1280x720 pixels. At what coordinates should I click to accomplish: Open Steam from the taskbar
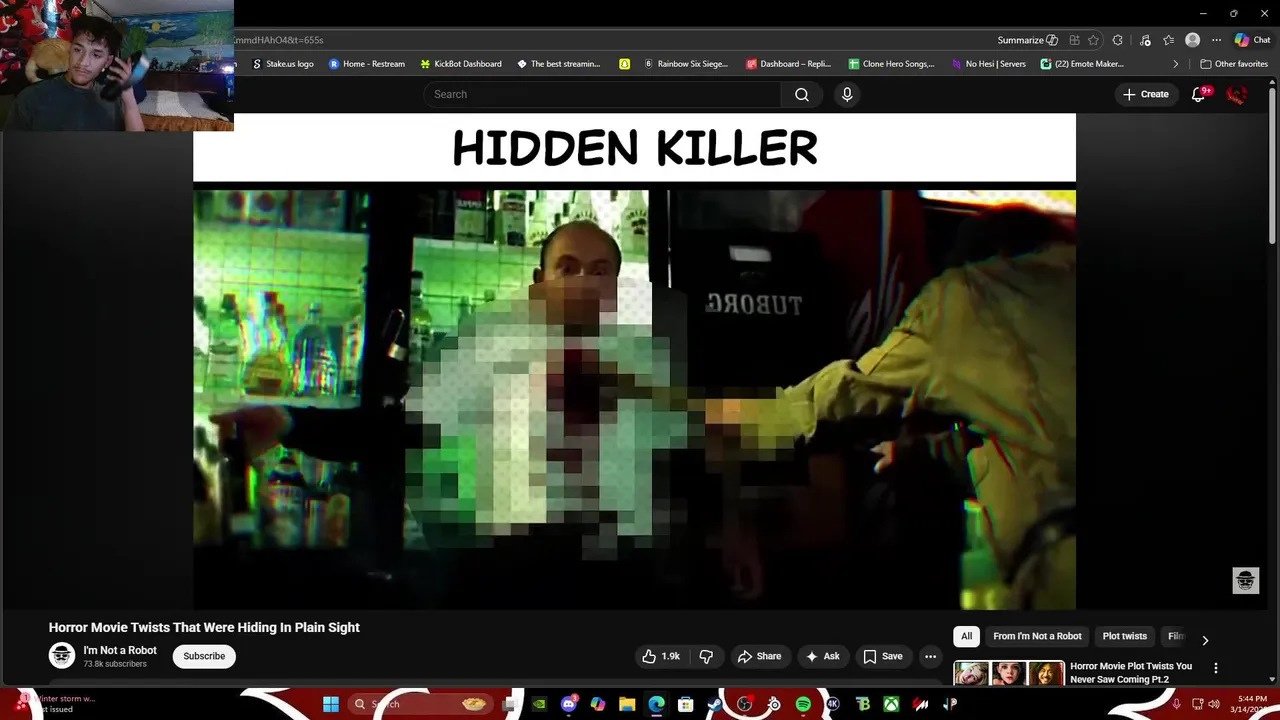coord(715,704)
